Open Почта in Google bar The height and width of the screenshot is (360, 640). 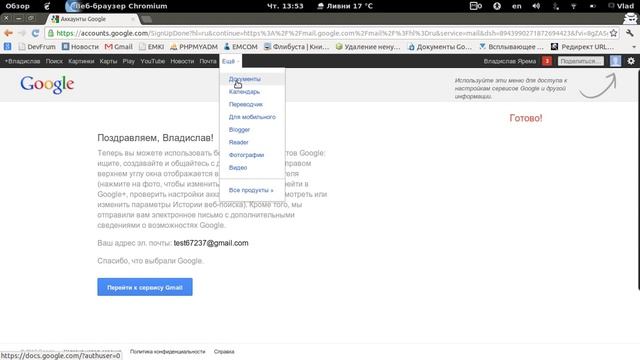point(208,61)
